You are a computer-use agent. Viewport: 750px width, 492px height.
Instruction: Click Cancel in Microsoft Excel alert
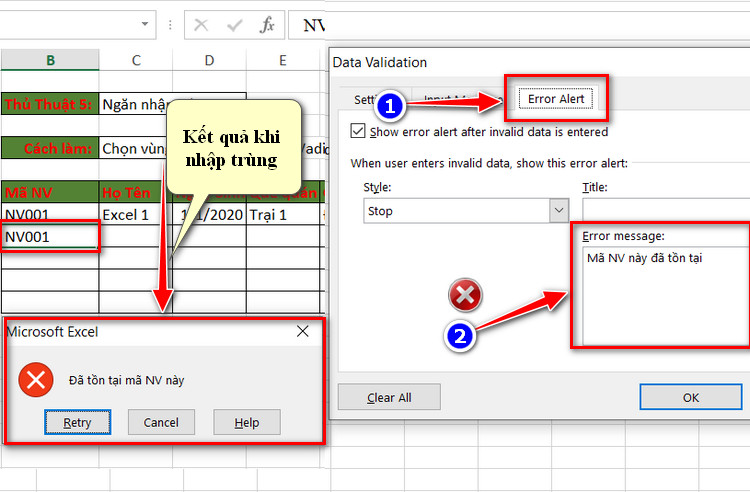pyautogui.click(x=161, y=422)
